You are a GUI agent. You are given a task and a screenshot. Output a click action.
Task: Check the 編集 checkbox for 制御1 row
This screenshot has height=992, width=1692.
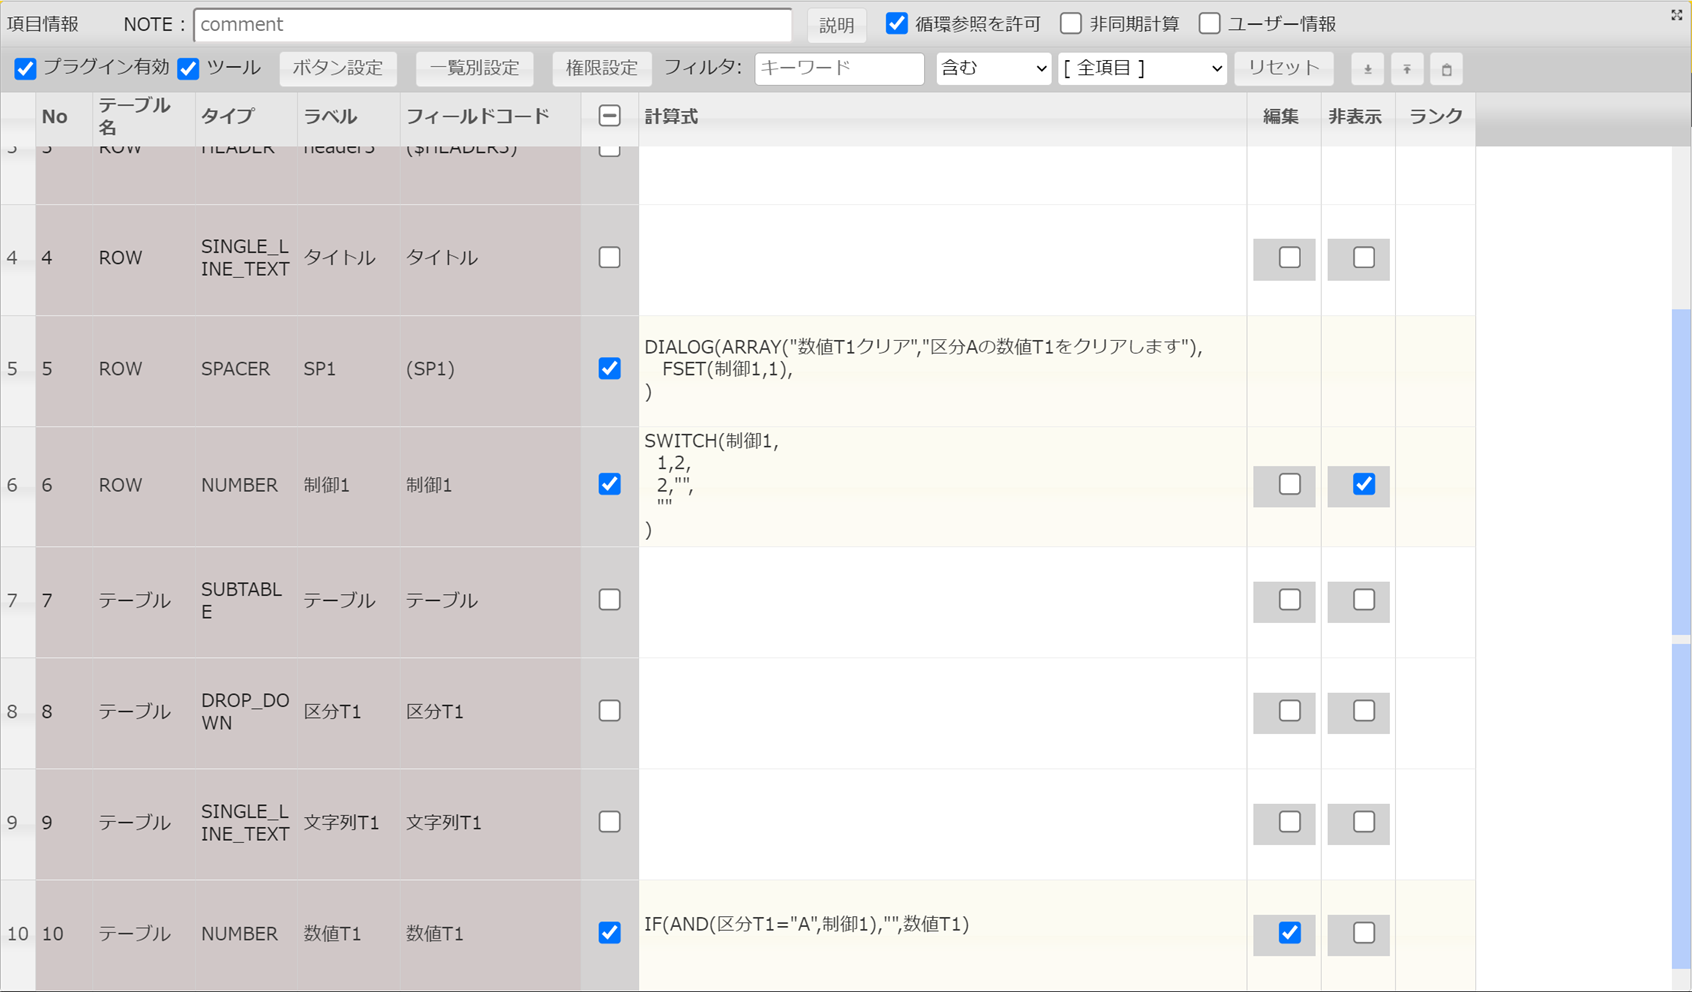(1289, 484)
